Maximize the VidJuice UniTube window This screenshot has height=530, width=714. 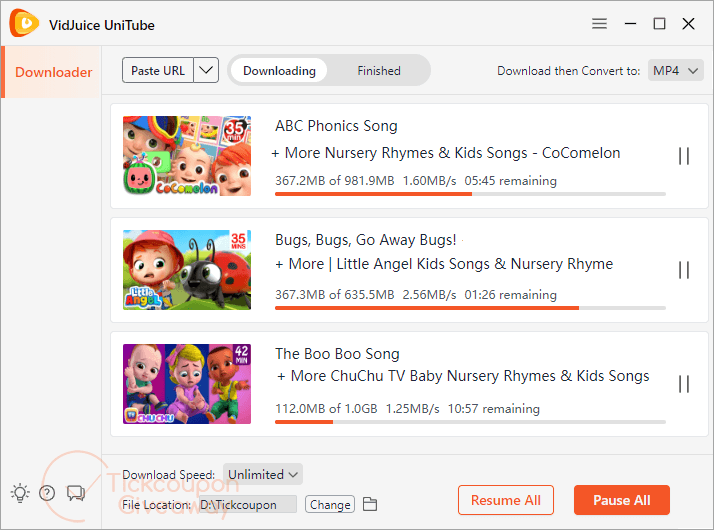(659, 23)
